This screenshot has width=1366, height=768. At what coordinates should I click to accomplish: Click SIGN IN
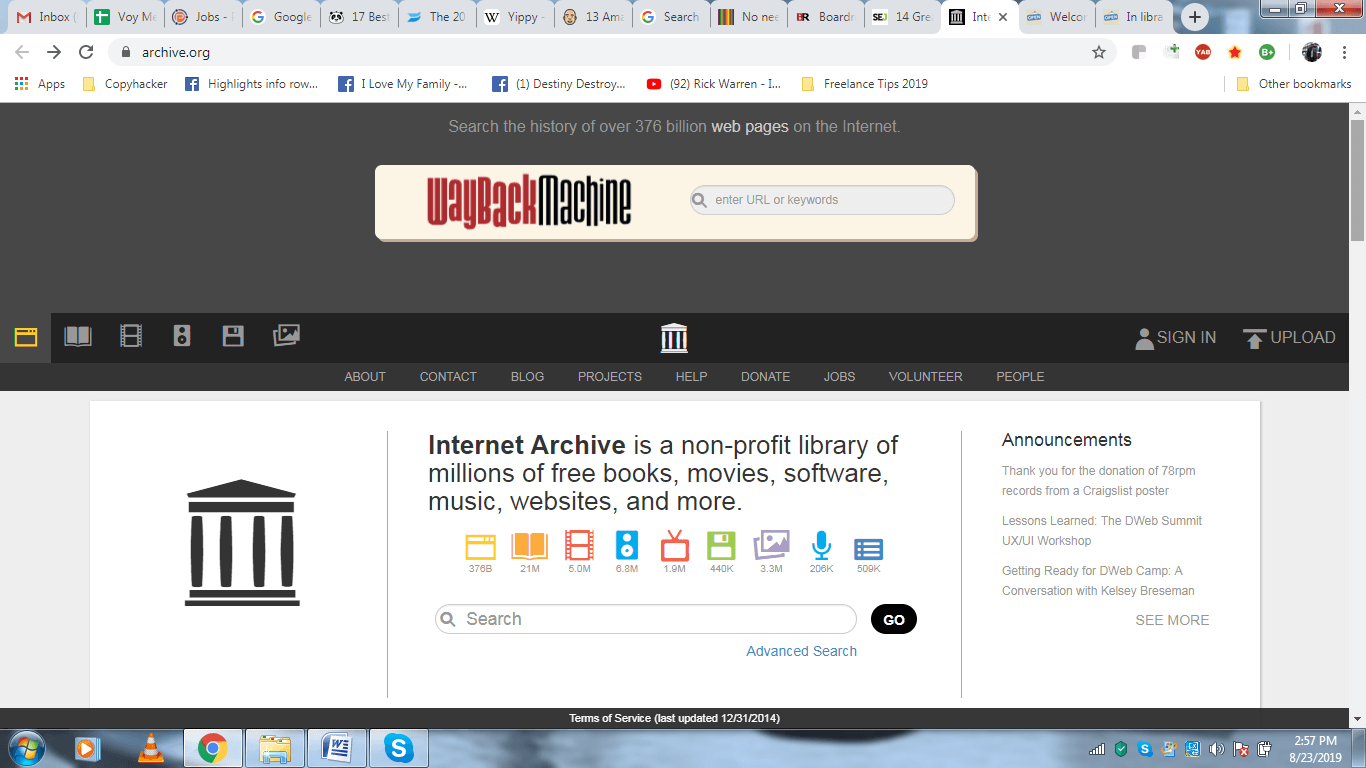(1176, 338)
